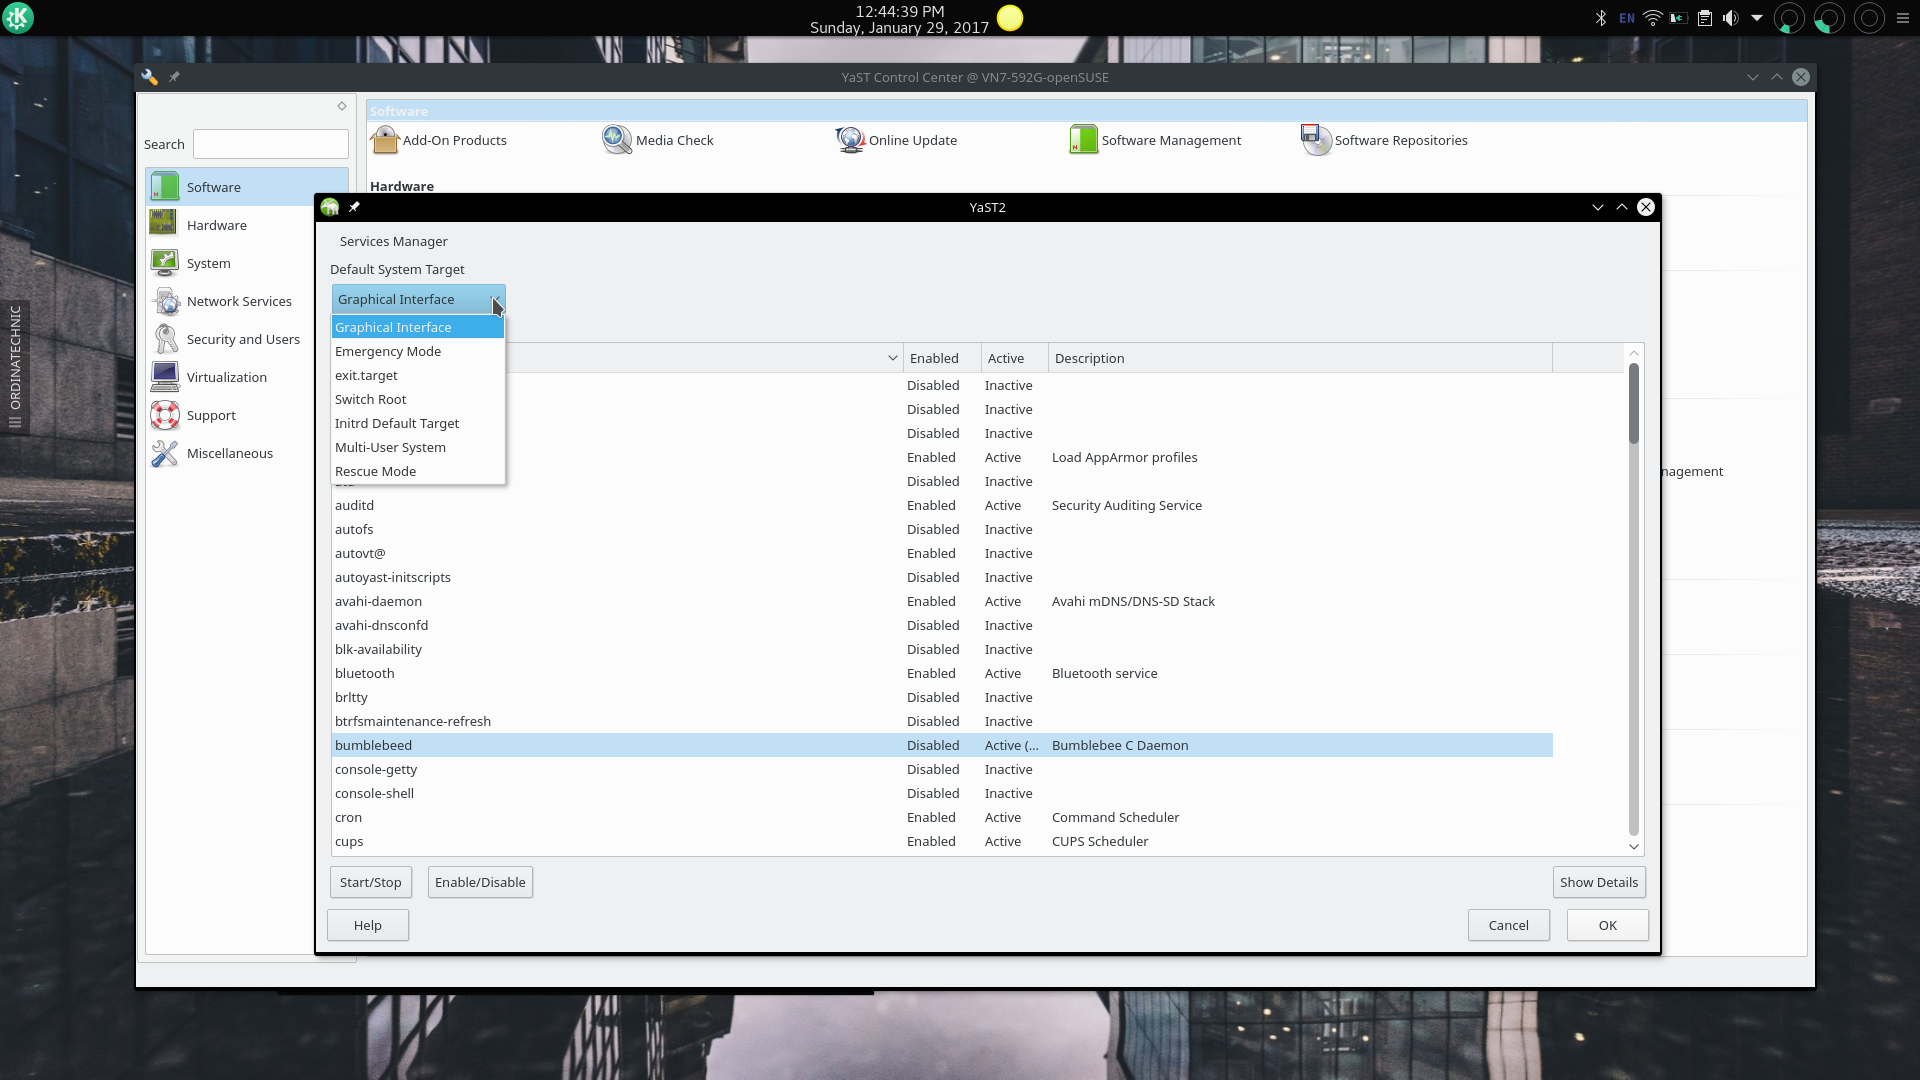Click the service name column sort arrow
The height and width of the screenshot is (1080, 1920).
(892, 358)
